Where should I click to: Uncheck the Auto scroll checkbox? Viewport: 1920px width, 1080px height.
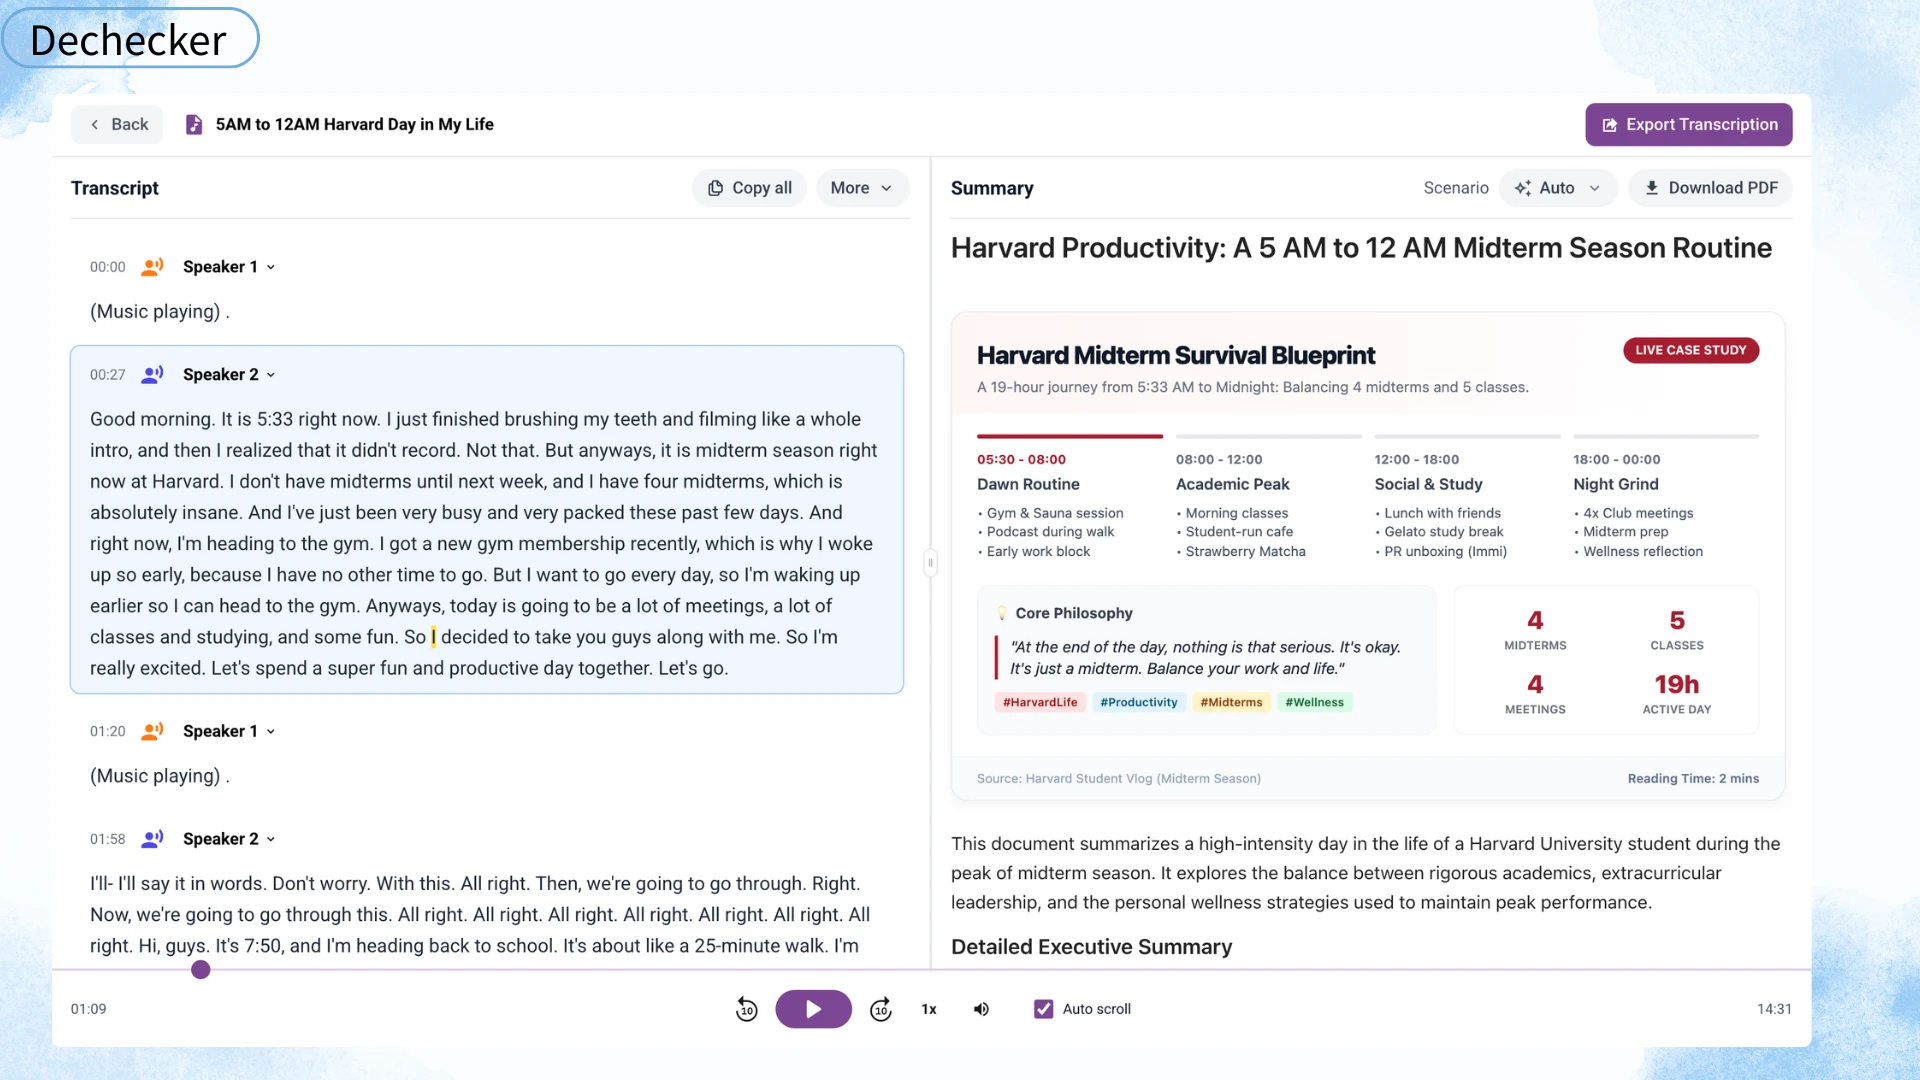click(x=1043, y=1009)
